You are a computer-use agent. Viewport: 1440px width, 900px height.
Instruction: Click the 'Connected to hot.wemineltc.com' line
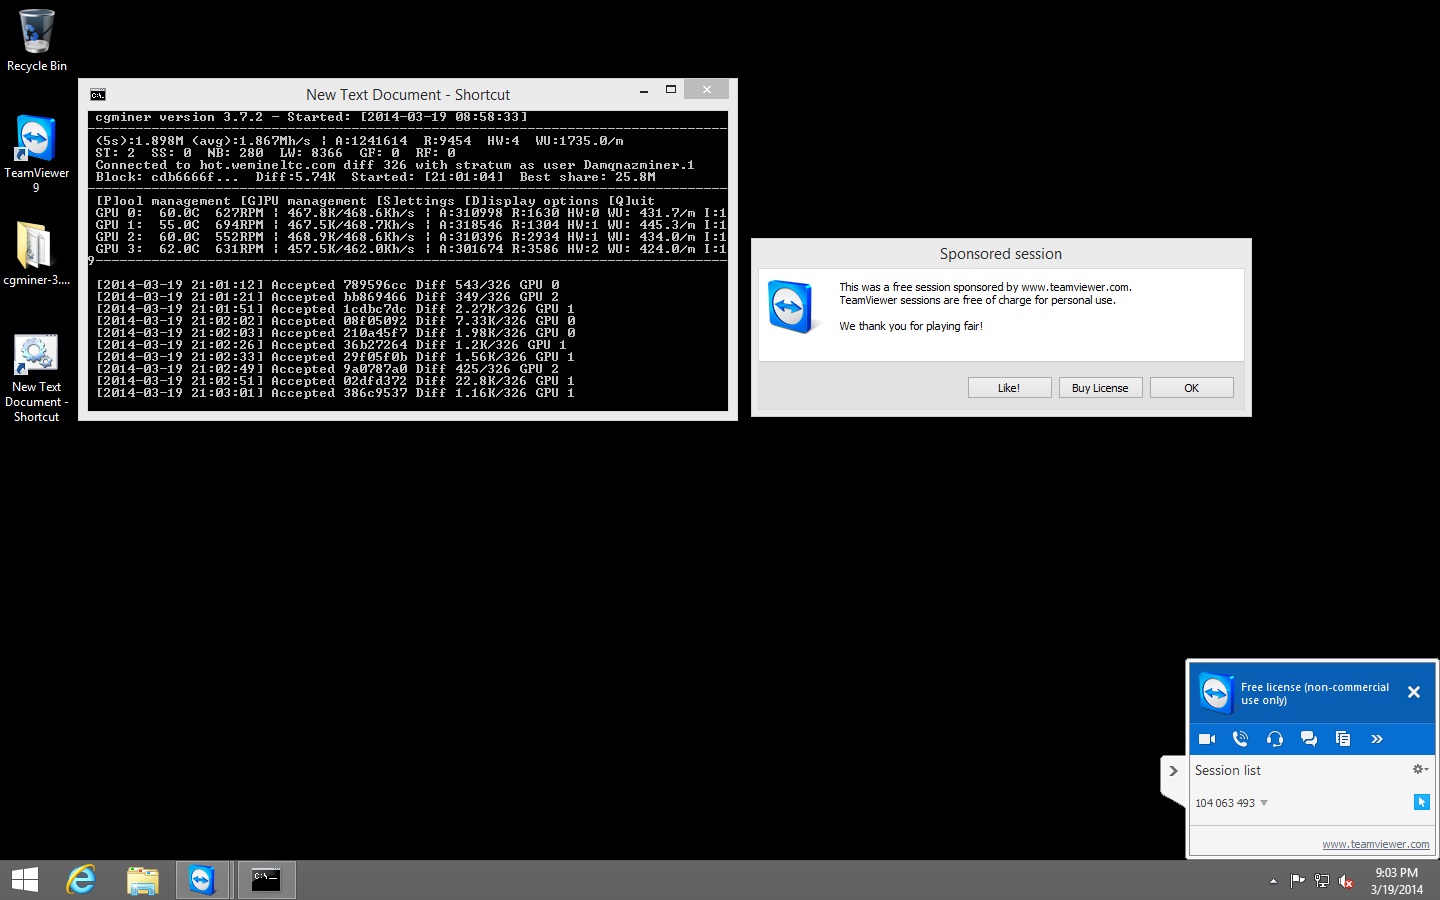[x=395, y=165]
